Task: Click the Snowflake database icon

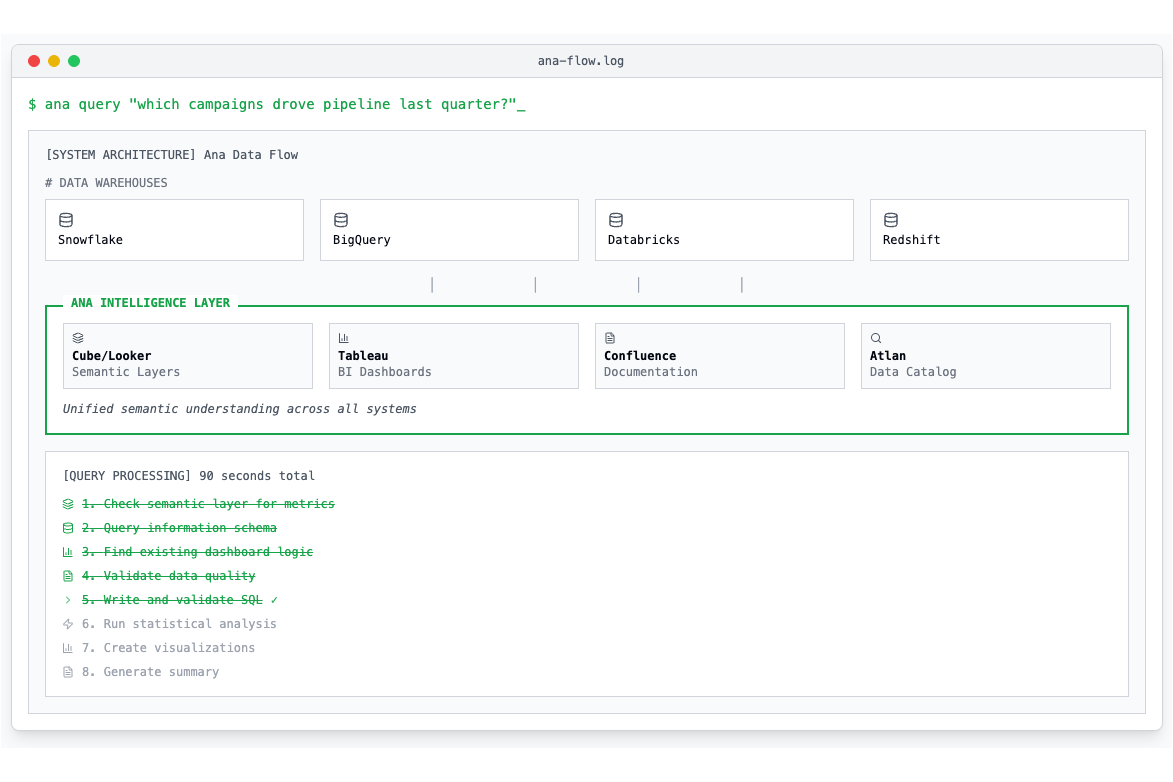Action: tap(65, 219)
